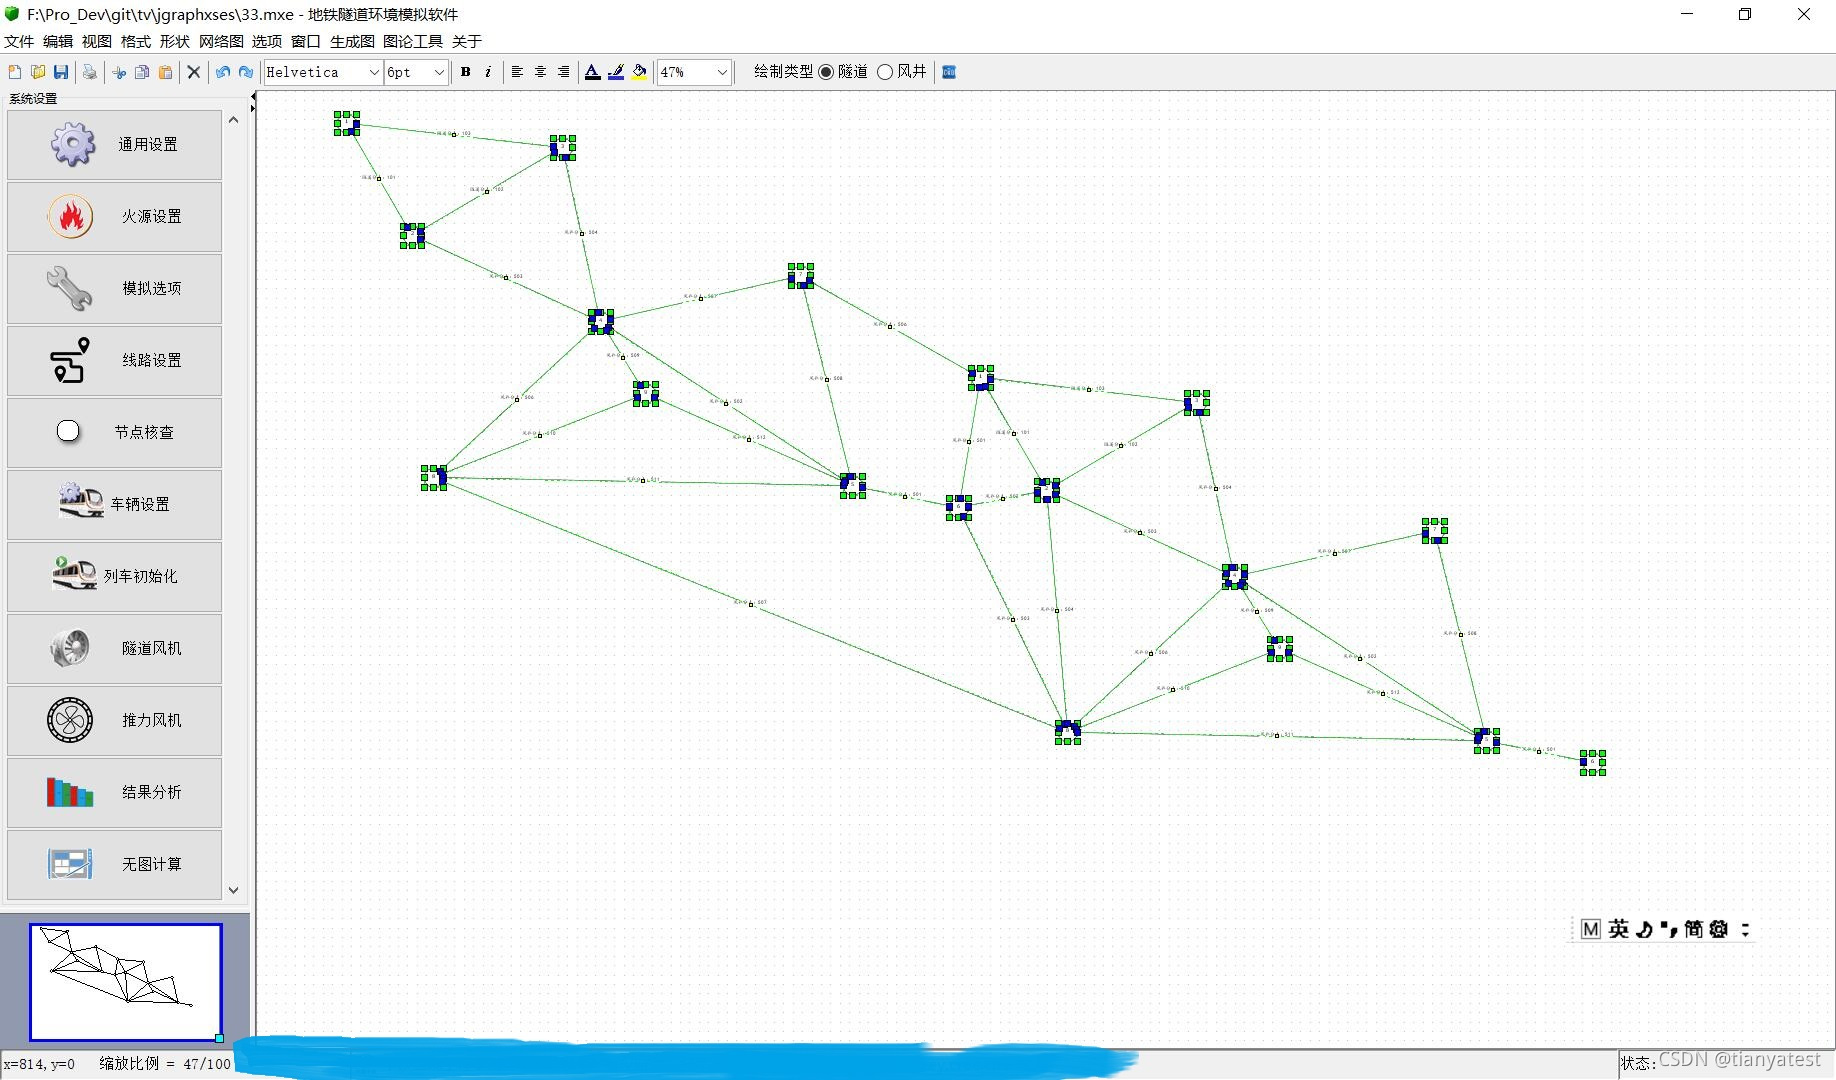Align text to the left
Screen dimensions: 1836x1080
[x=517, y=72]
